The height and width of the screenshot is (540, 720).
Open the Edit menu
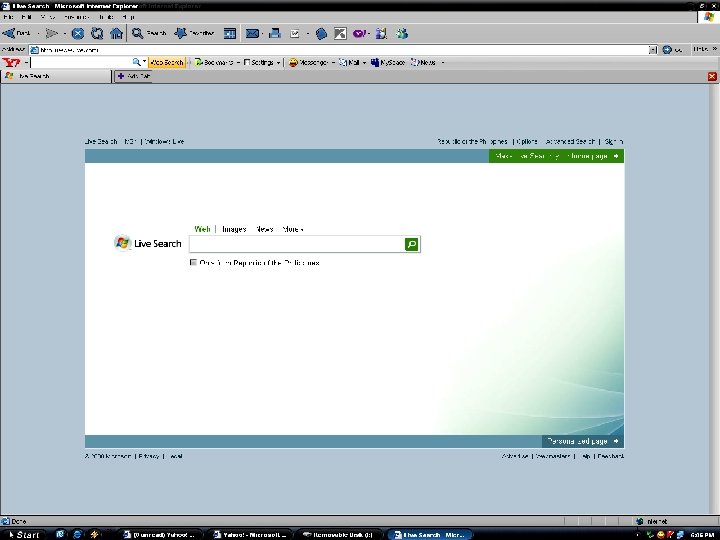click(26, 17)
